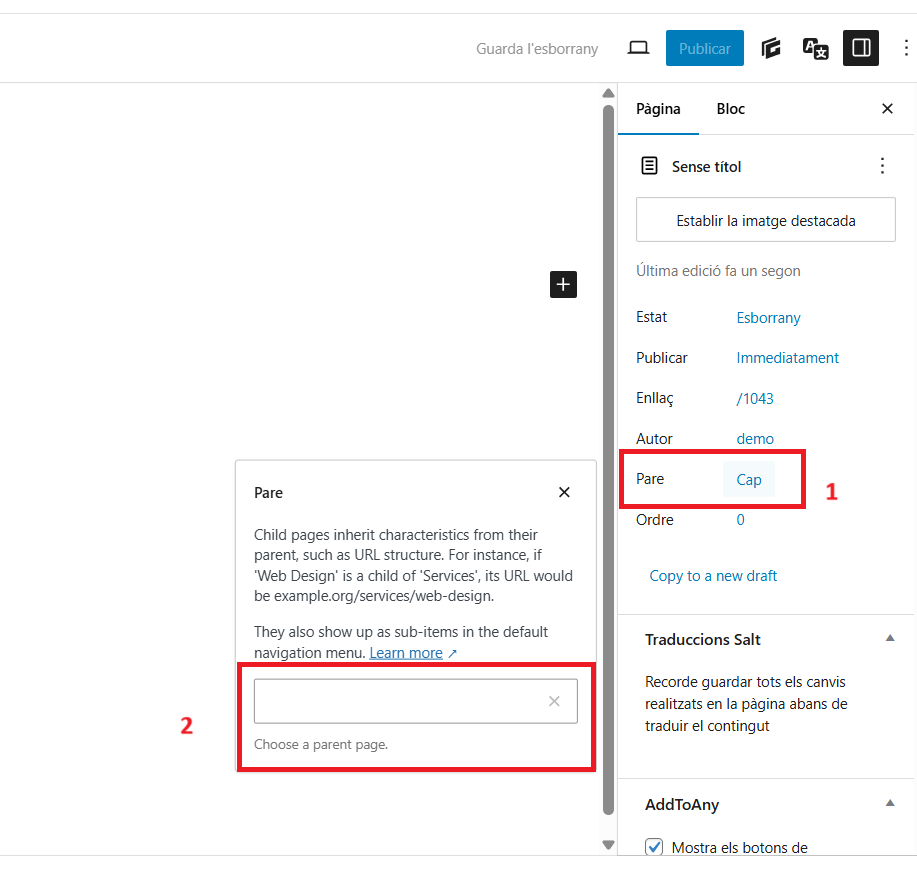Open the Estat Esborrany status dropdown
Image resolution: width=917 pixels, height=871 pixels.
pyautogui.click(x=768, y=318)
